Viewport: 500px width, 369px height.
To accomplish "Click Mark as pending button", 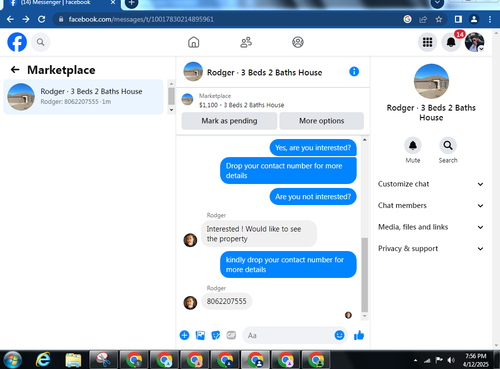I will tap(229, 121).
